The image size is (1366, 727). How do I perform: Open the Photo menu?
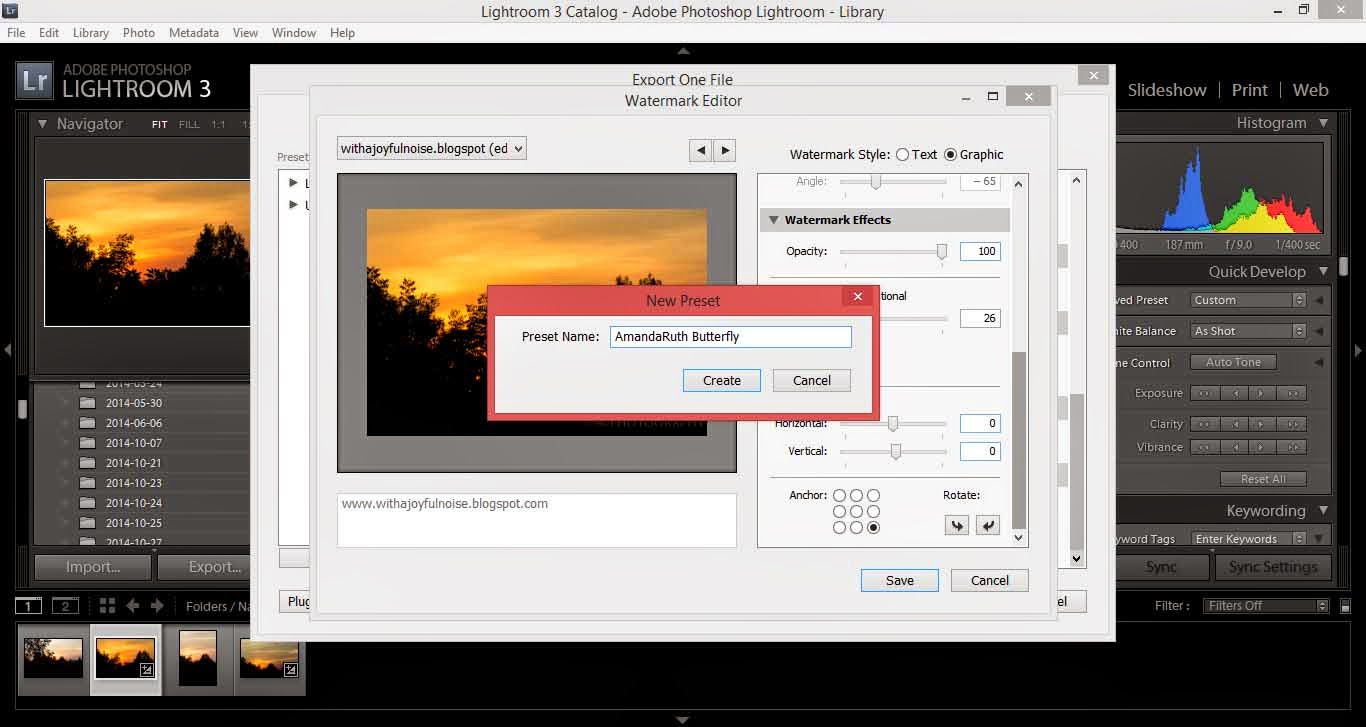(138, 33)
